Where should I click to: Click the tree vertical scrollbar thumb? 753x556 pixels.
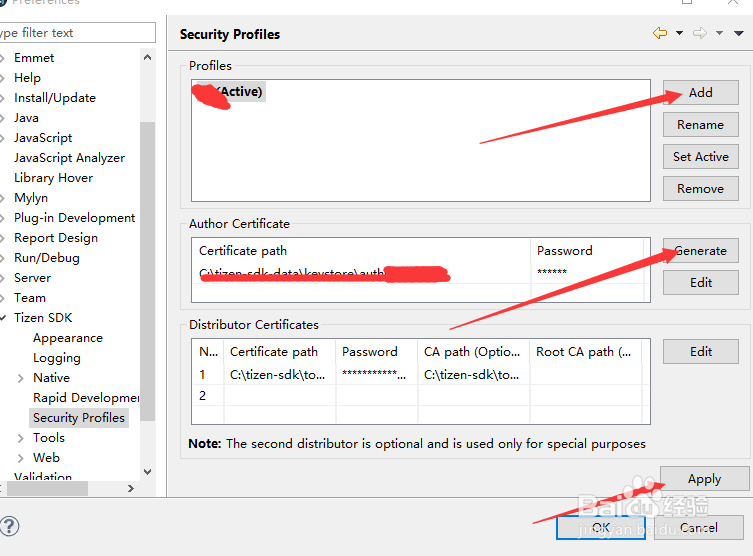pyautogui.click(x=147, y=271)
